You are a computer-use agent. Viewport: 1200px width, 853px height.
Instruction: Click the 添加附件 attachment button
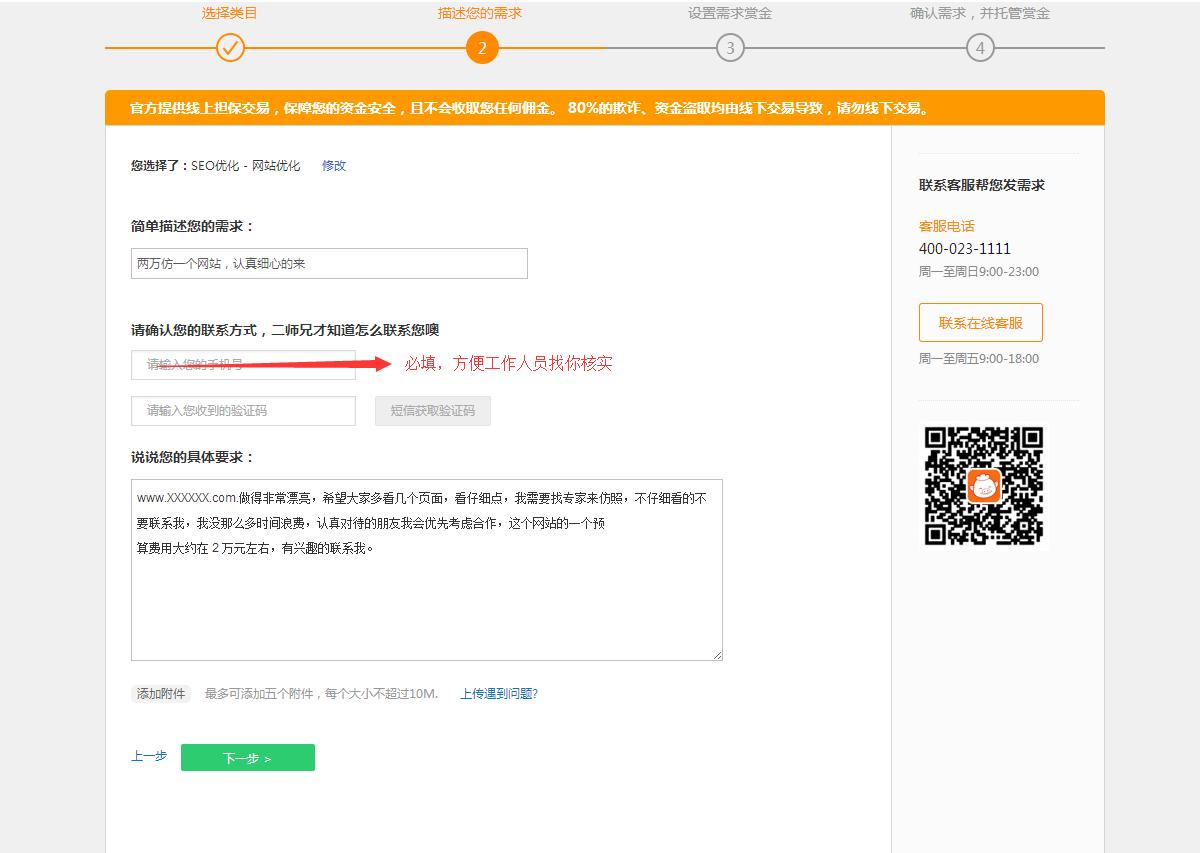coord(160,693)
